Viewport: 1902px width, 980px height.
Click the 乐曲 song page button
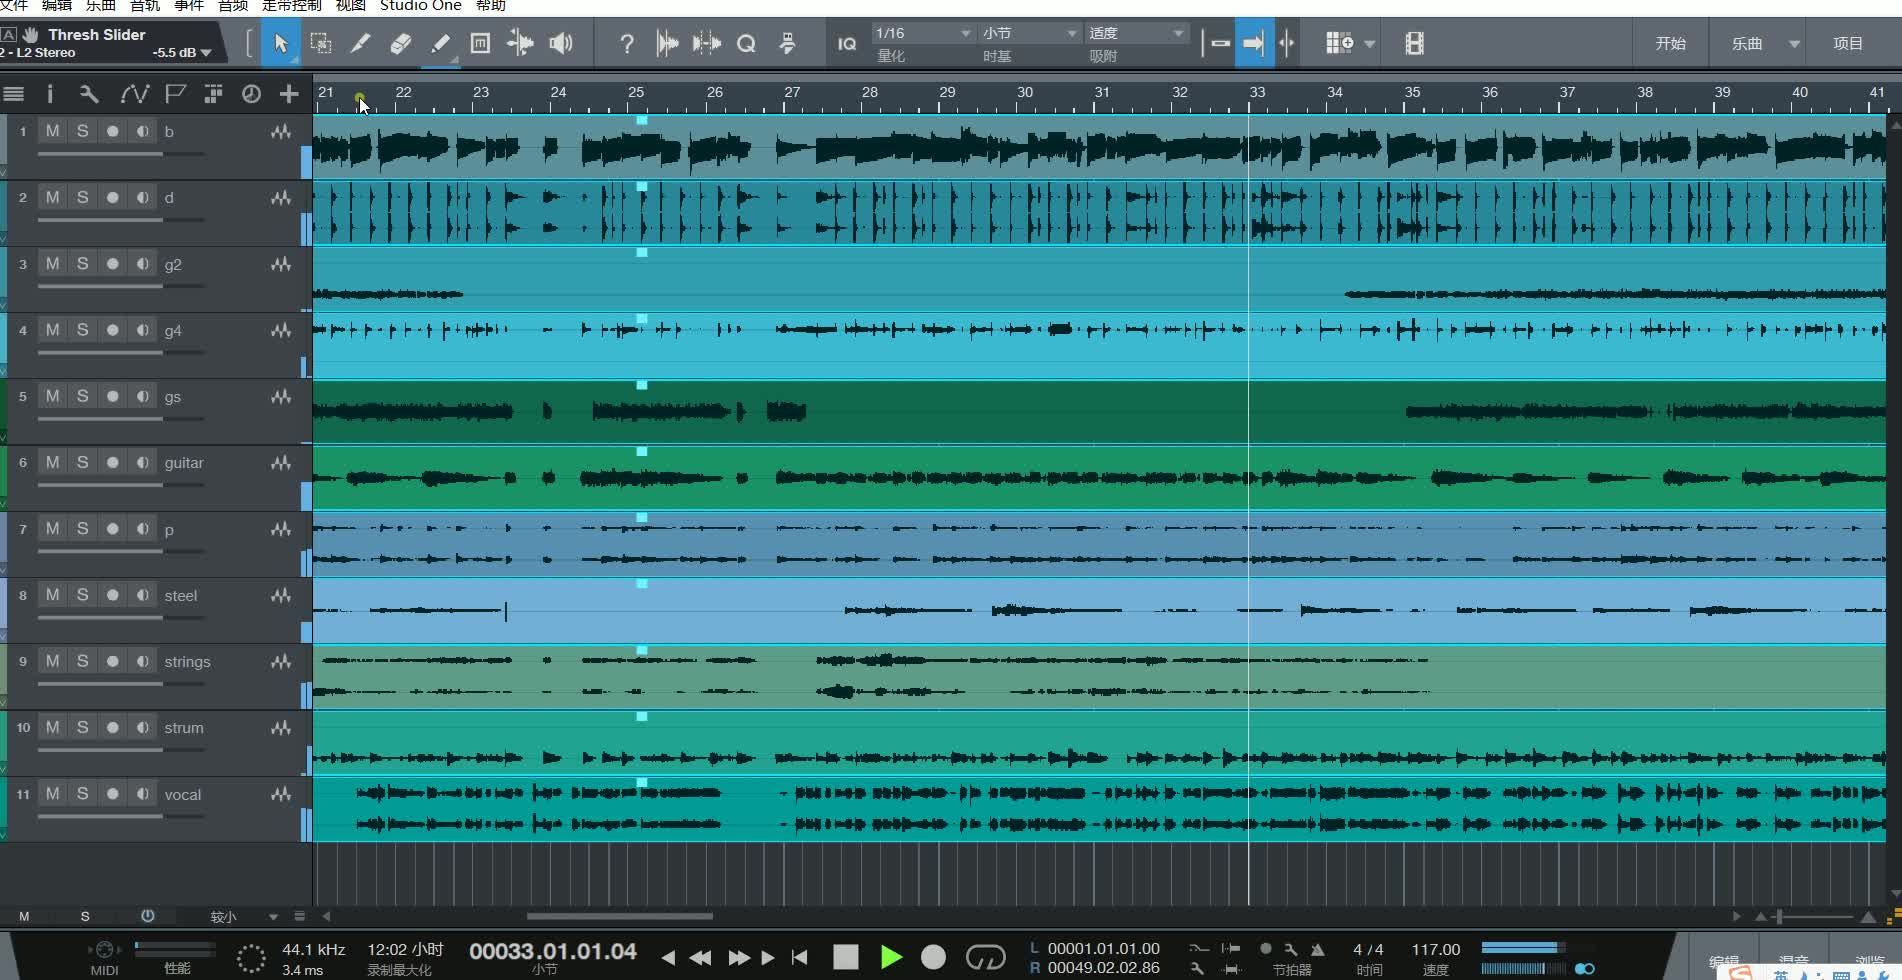click(1747, 43)
